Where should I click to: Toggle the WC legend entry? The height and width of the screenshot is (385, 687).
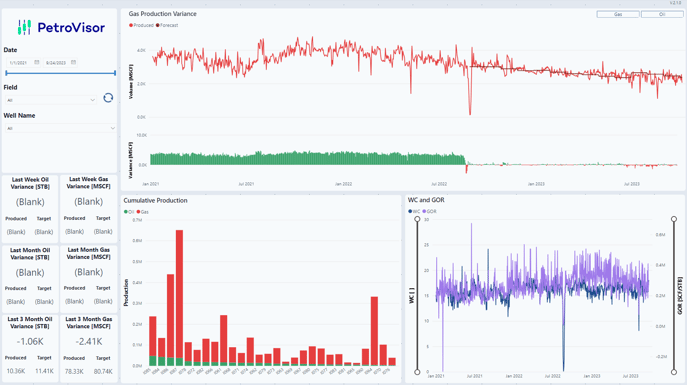click(414, 212)
